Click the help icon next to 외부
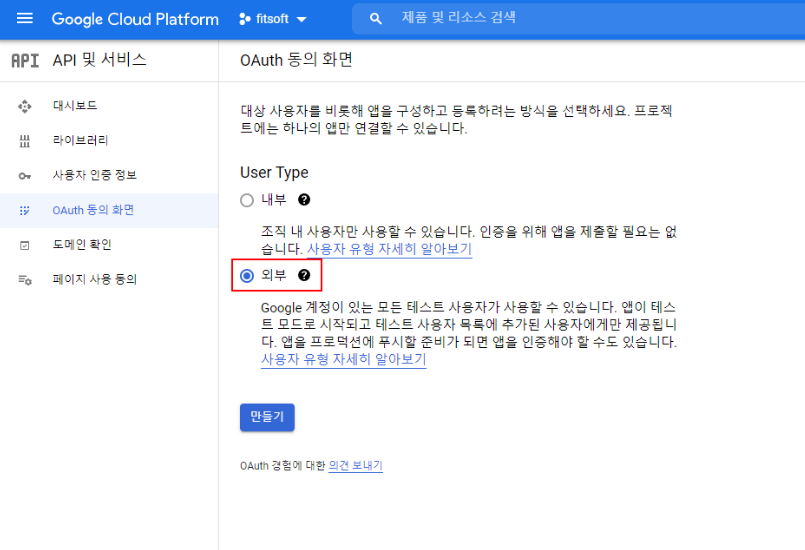 (304, 275)
